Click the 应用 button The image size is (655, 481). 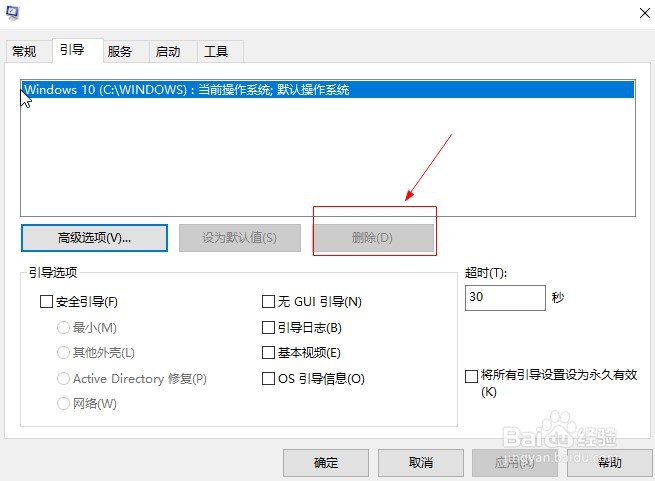515,463
